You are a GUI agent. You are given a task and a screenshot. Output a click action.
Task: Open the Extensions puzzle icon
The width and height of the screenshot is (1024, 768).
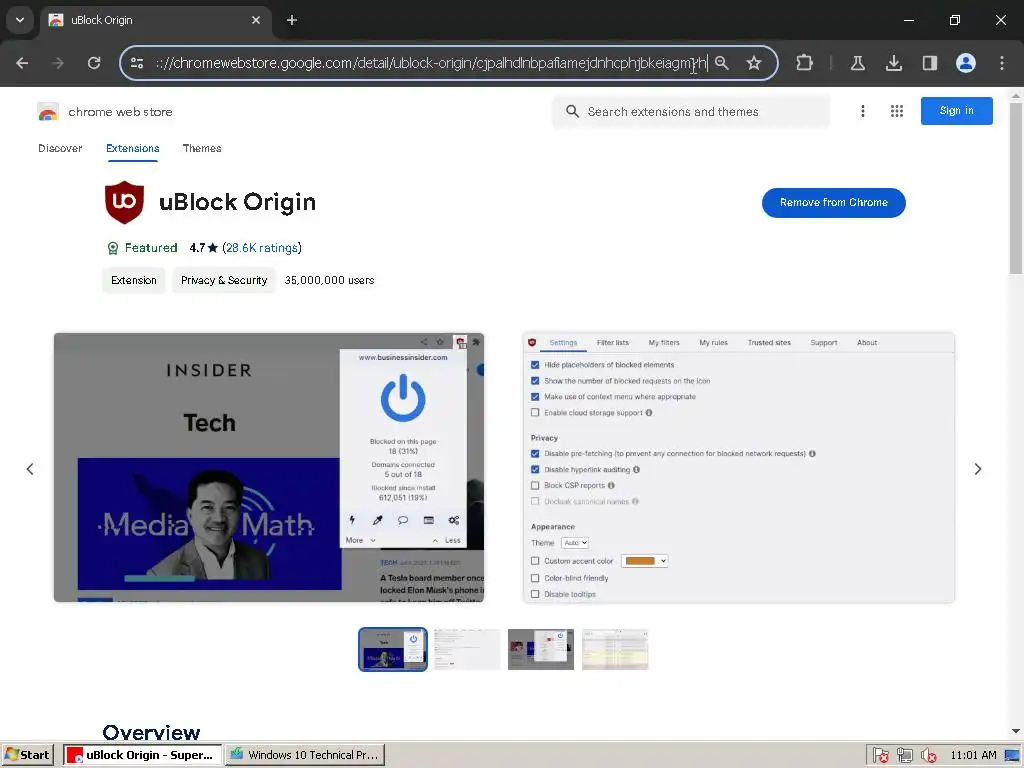click(805, 63)
